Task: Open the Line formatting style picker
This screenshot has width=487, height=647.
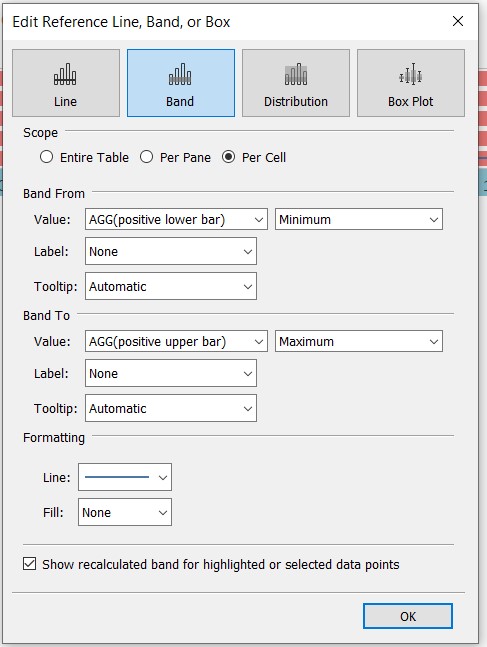Action: click(125, 477)
